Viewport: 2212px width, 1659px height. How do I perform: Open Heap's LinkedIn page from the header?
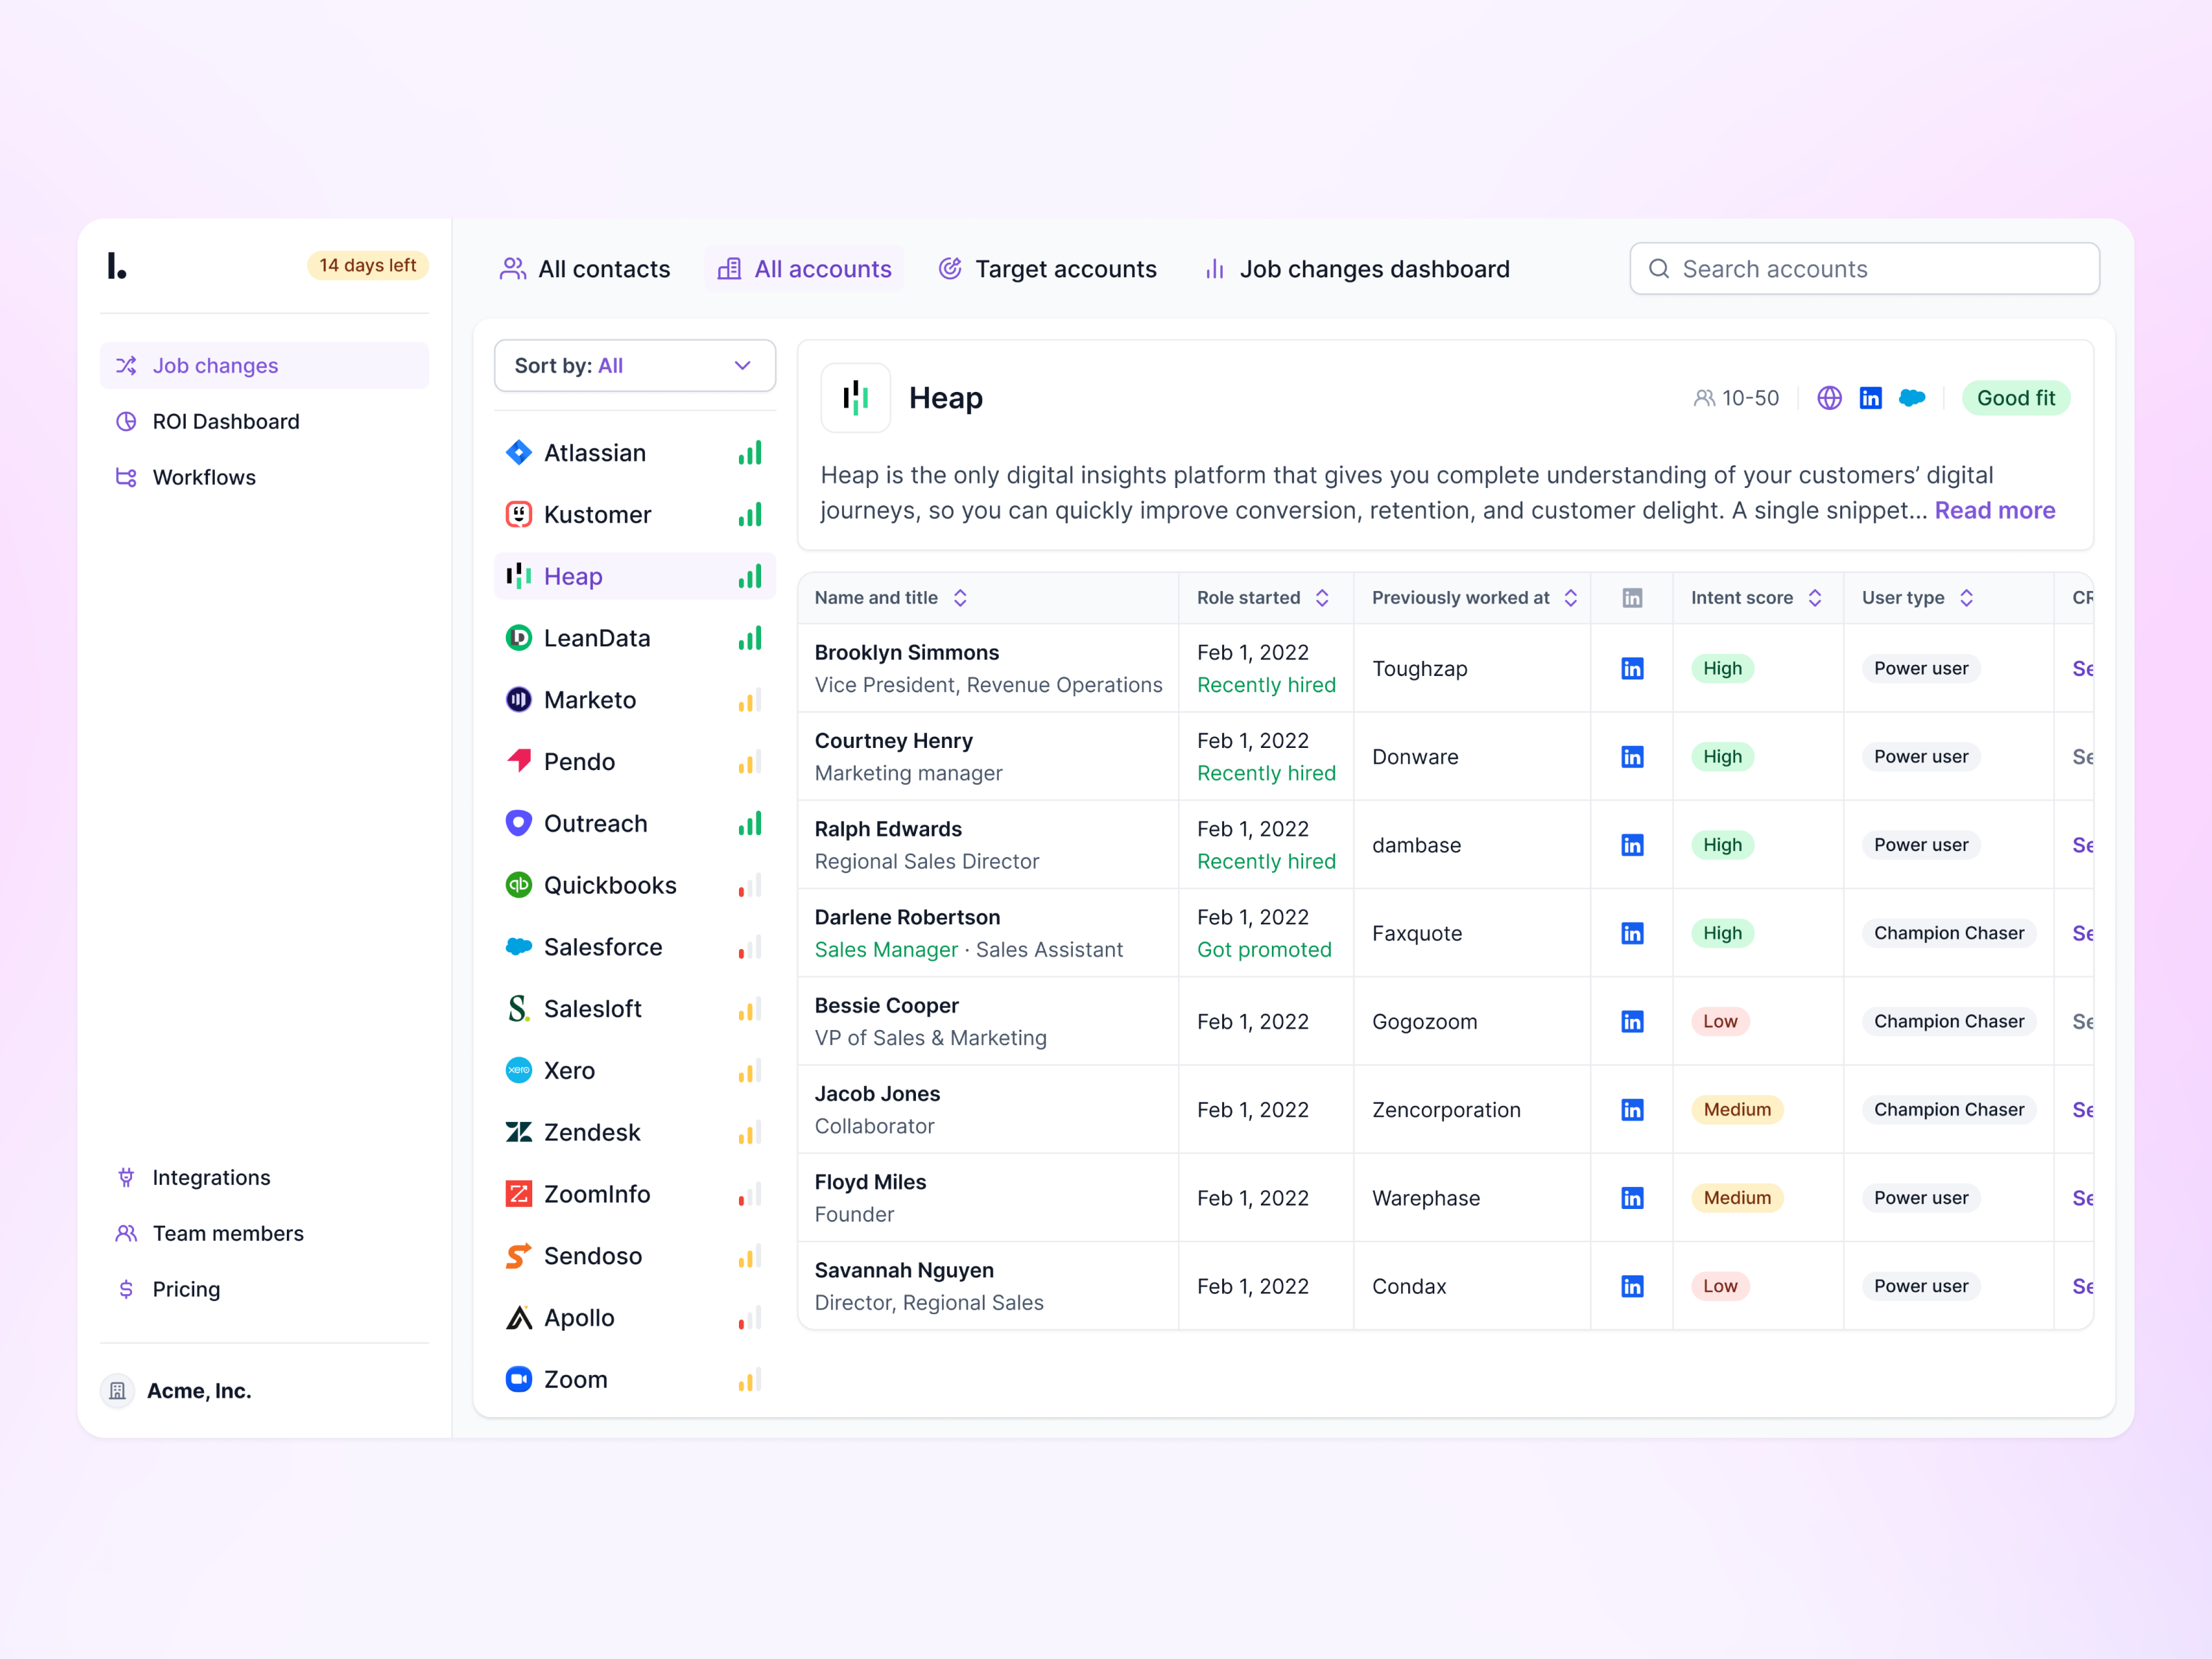click(1871, 397)
